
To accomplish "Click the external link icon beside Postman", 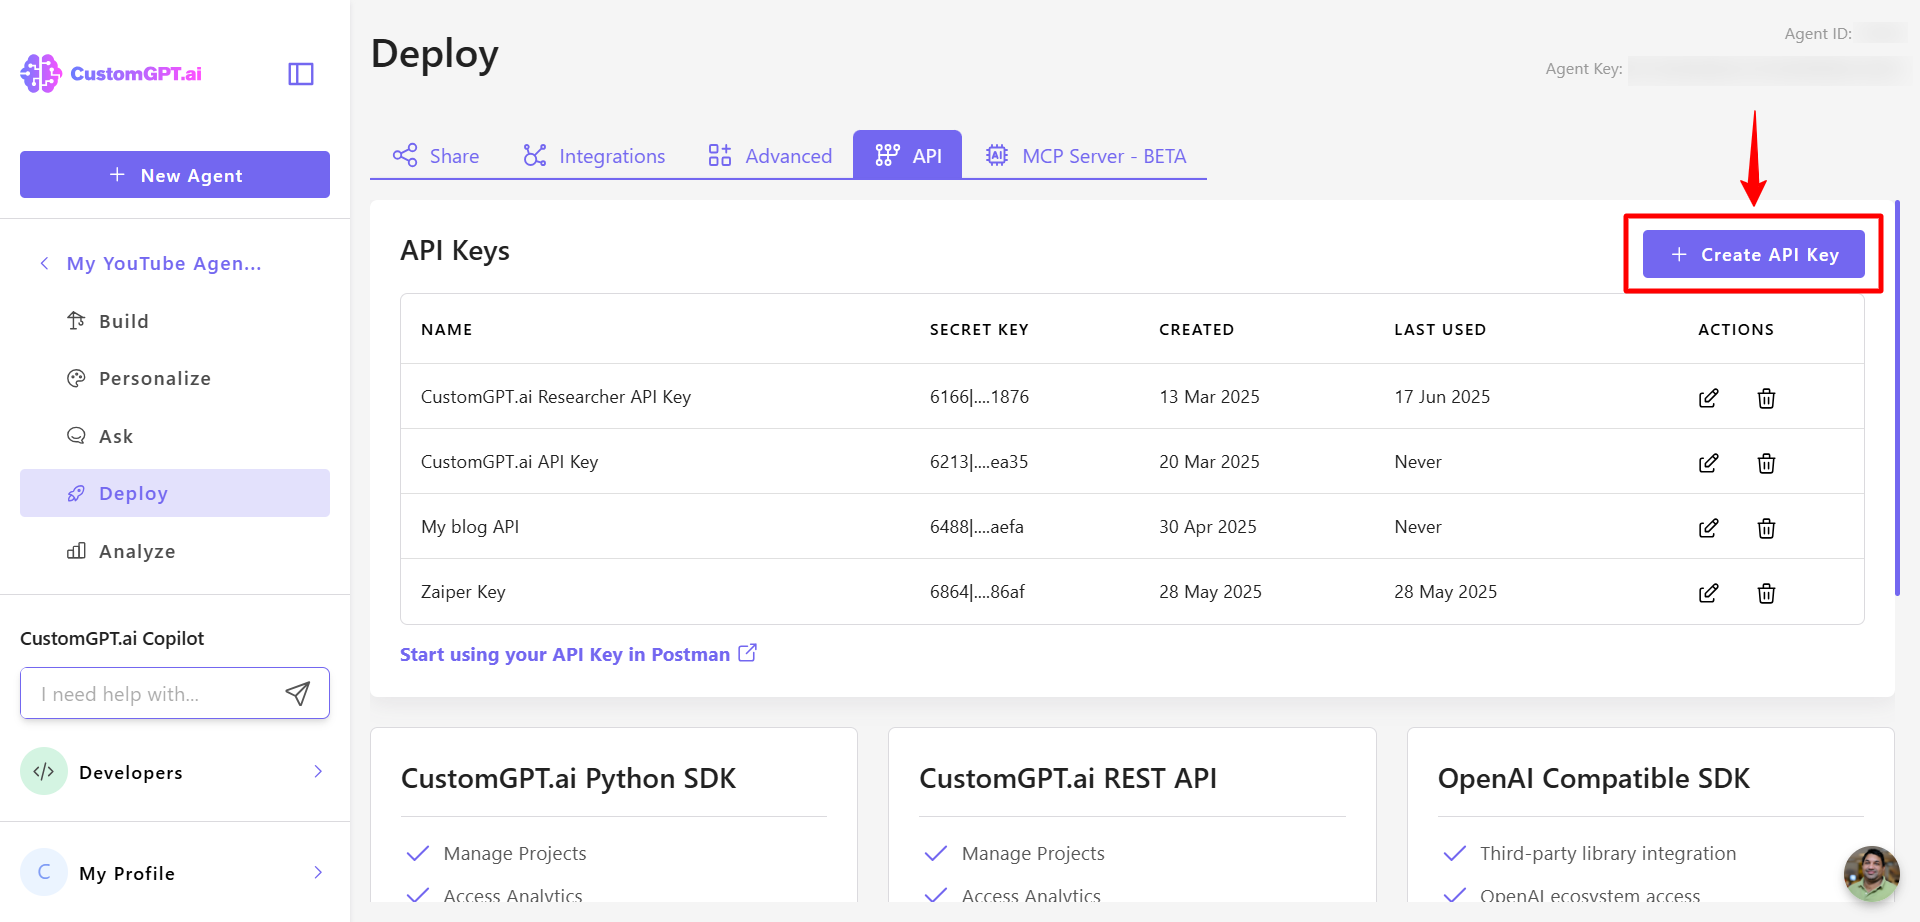I will click(748, 653).
